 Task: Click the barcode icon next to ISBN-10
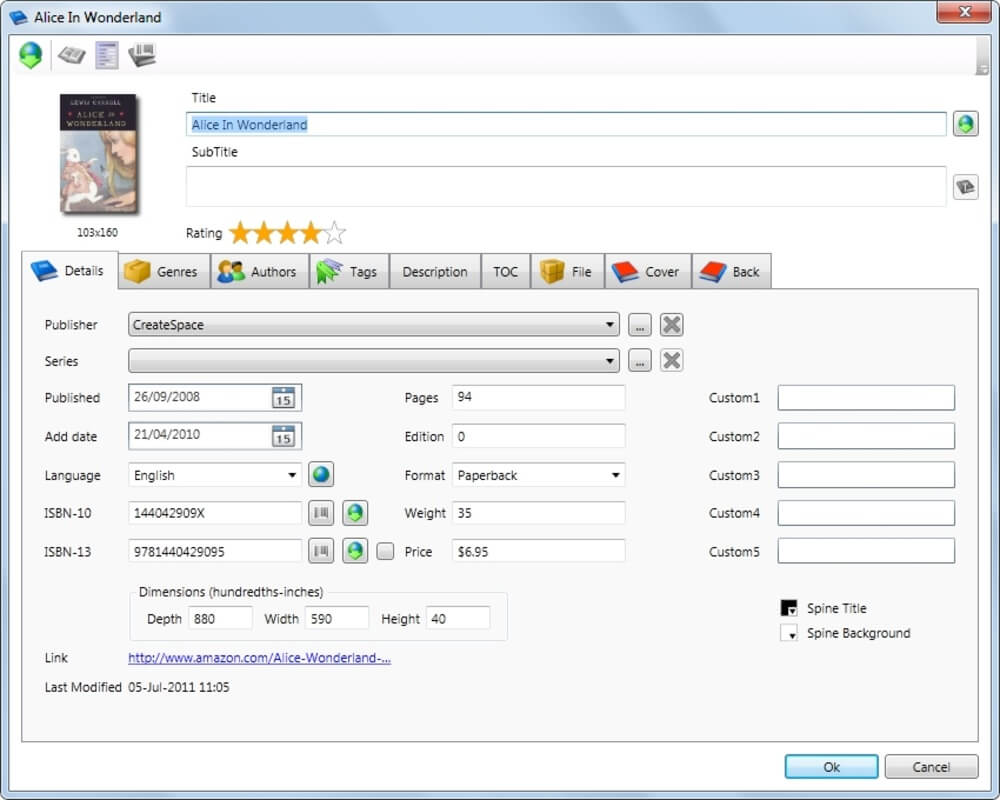[x=320, y=513]
